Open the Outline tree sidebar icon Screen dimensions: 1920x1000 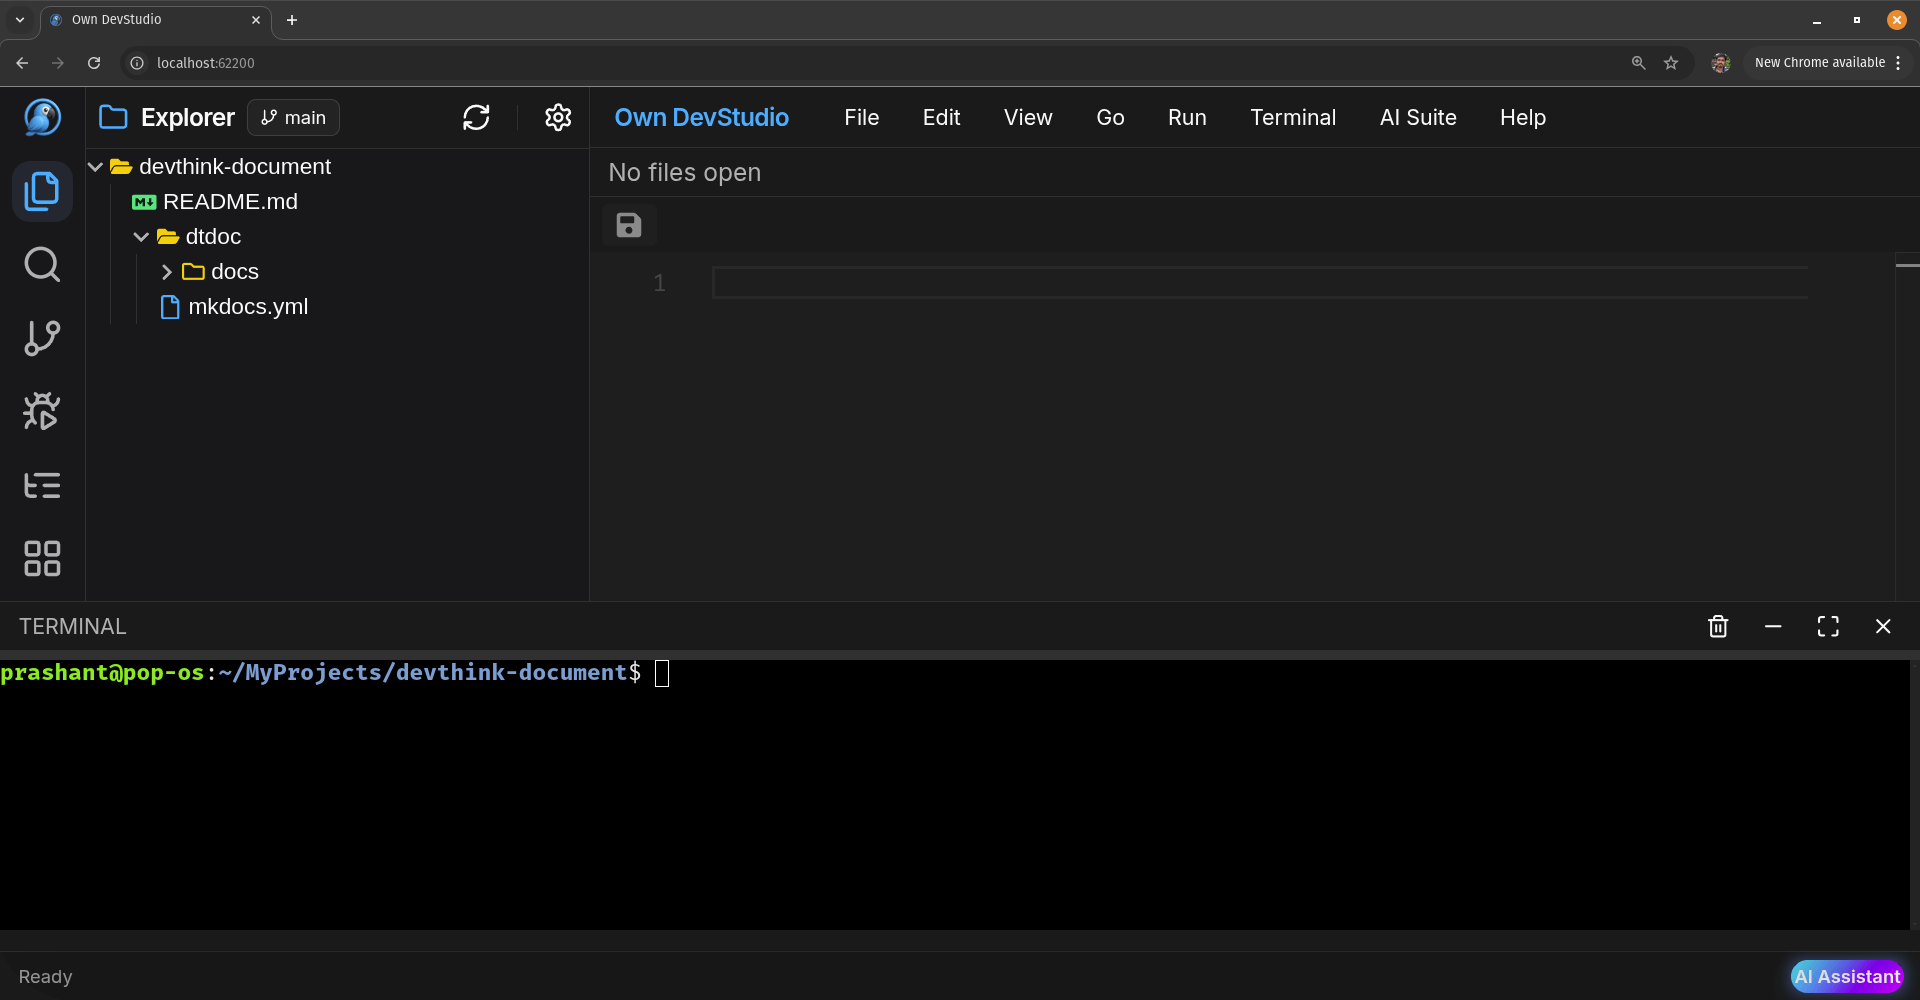[x=42, y=485]
